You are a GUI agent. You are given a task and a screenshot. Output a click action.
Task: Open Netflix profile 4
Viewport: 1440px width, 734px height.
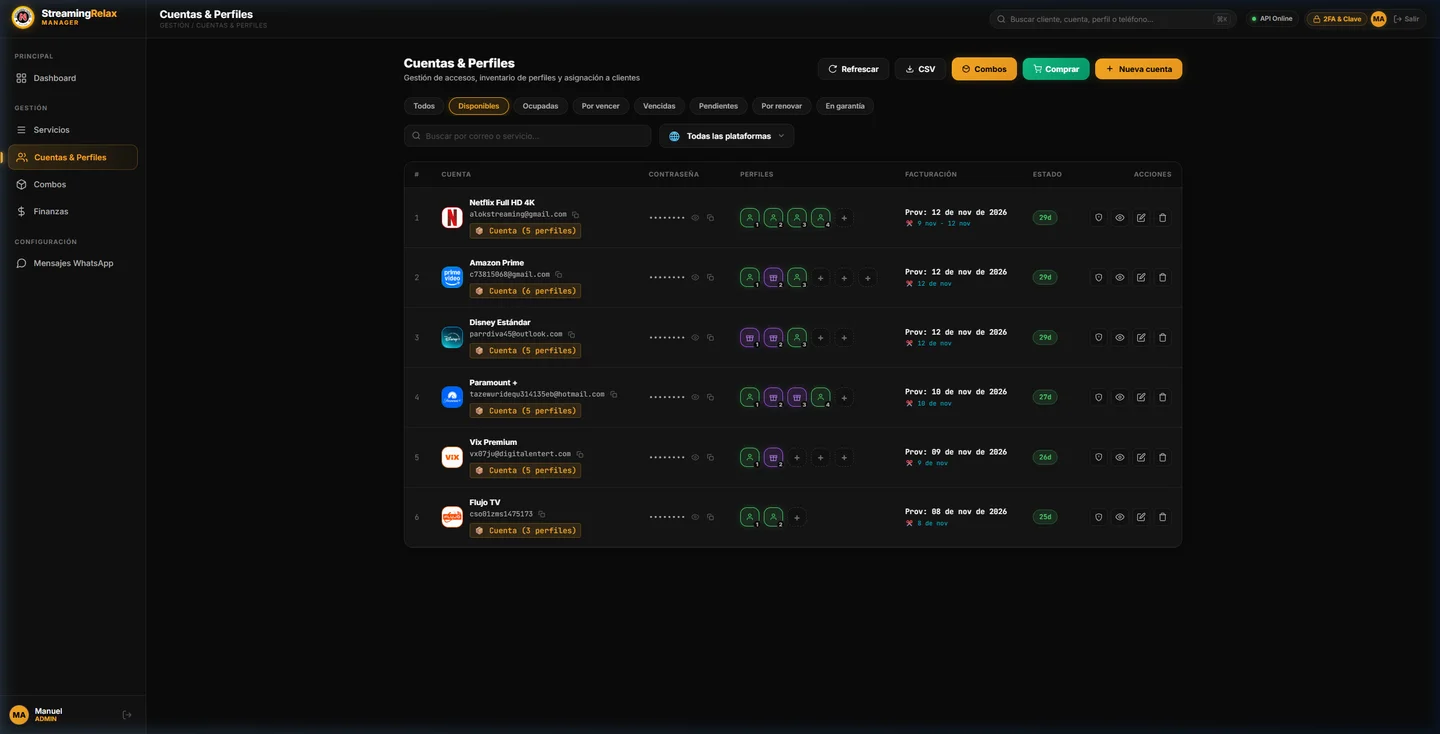point(821,218)
